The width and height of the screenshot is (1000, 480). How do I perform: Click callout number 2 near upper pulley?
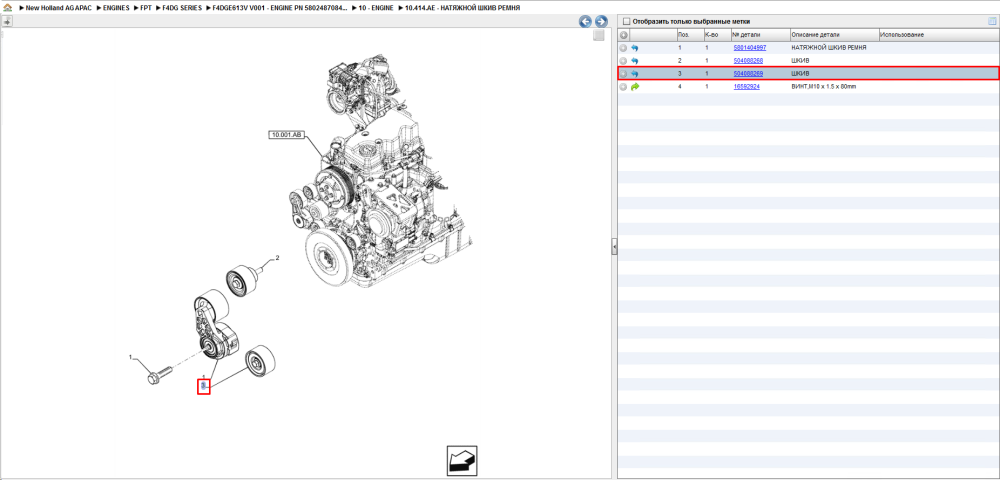[x=277, y=258]
